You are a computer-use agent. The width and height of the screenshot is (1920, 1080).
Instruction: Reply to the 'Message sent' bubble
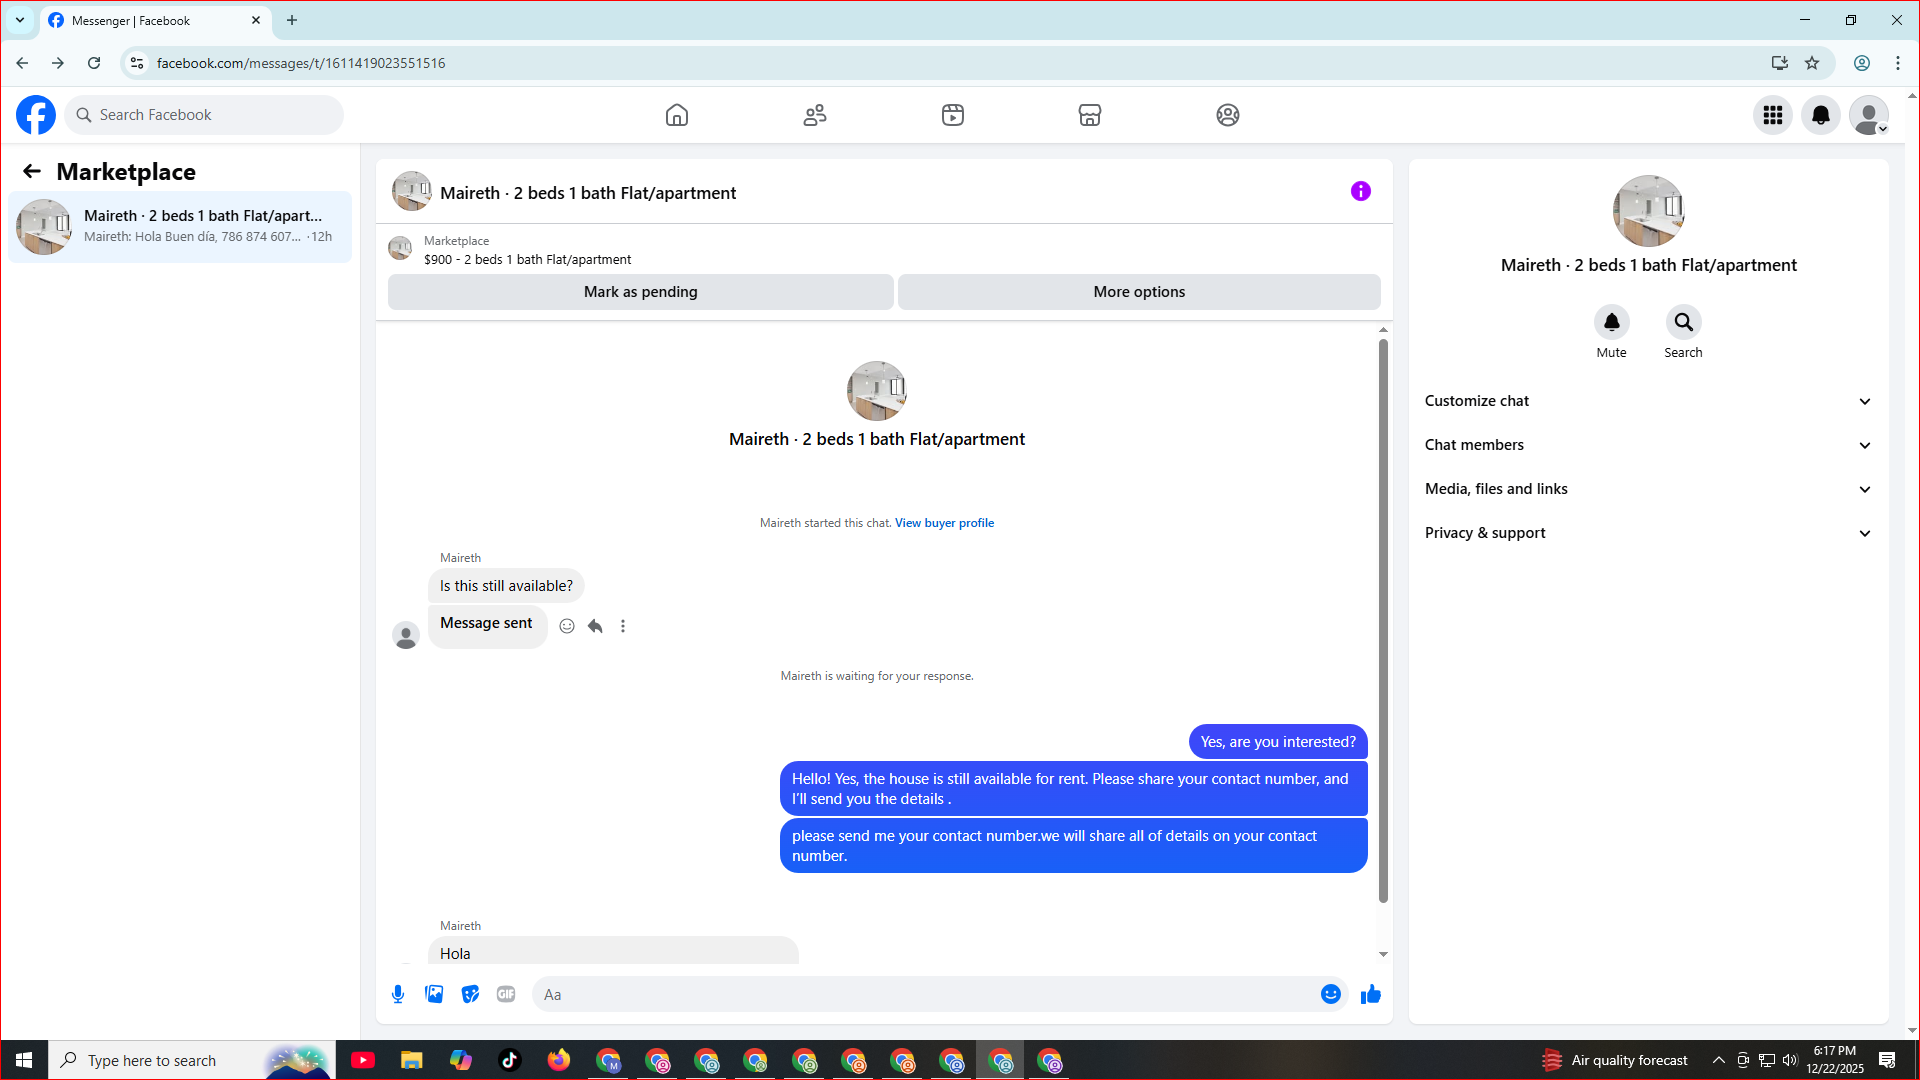pyautogui.click(x=595, y=626)
